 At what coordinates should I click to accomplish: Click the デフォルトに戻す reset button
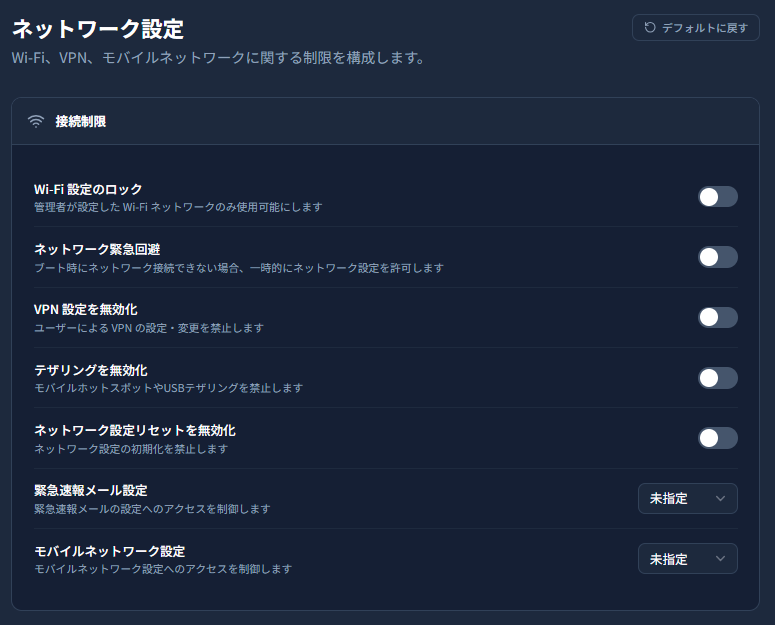695,28
